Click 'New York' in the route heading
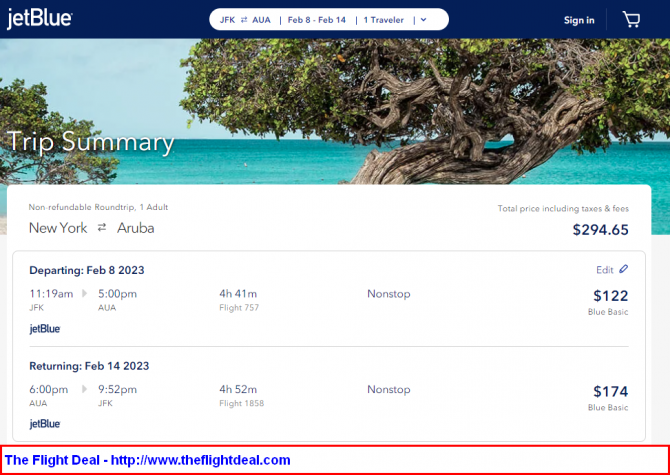 58,228
